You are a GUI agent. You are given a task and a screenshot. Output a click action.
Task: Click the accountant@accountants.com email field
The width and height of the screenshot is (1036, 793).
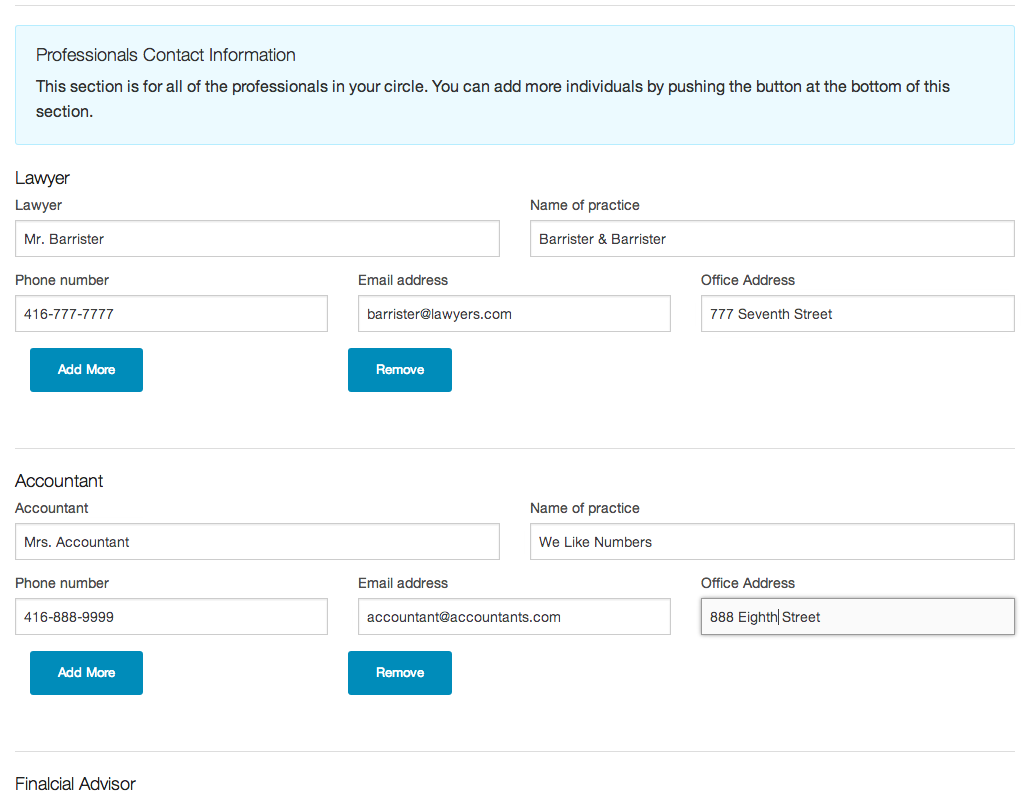pyautogui.click(x=513, y=616)
